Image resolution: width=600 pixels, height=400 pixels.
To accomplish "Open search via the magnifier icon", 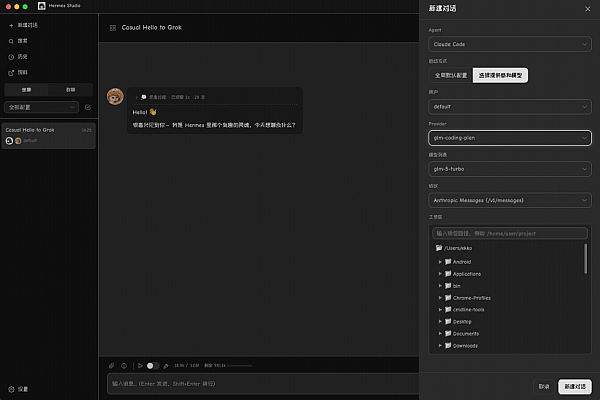I will point(11,41).
